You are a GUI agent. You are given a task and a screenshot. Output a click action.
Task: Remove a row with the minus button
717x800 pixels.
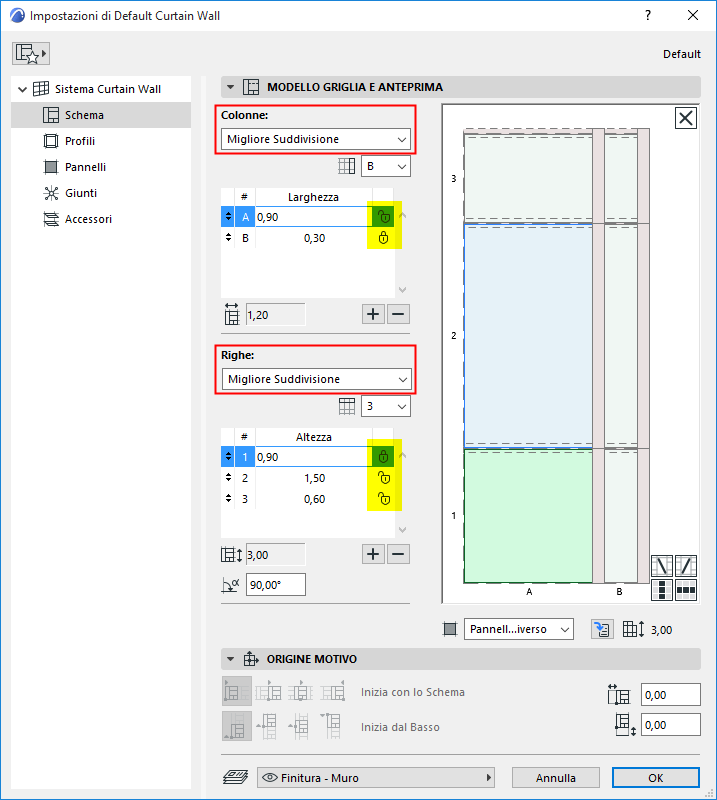pos(399,554)
